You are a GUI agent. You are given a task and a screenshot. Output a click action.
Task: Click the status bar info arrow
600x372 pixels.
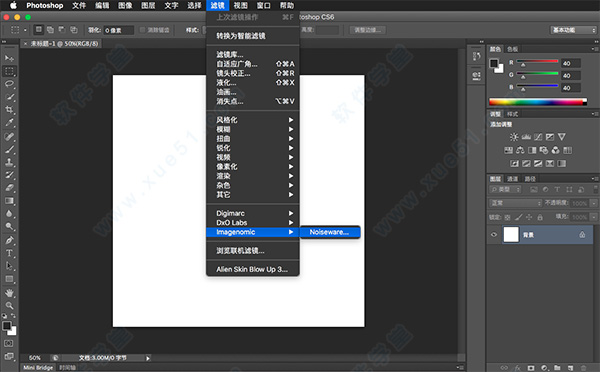click(148, 358)
